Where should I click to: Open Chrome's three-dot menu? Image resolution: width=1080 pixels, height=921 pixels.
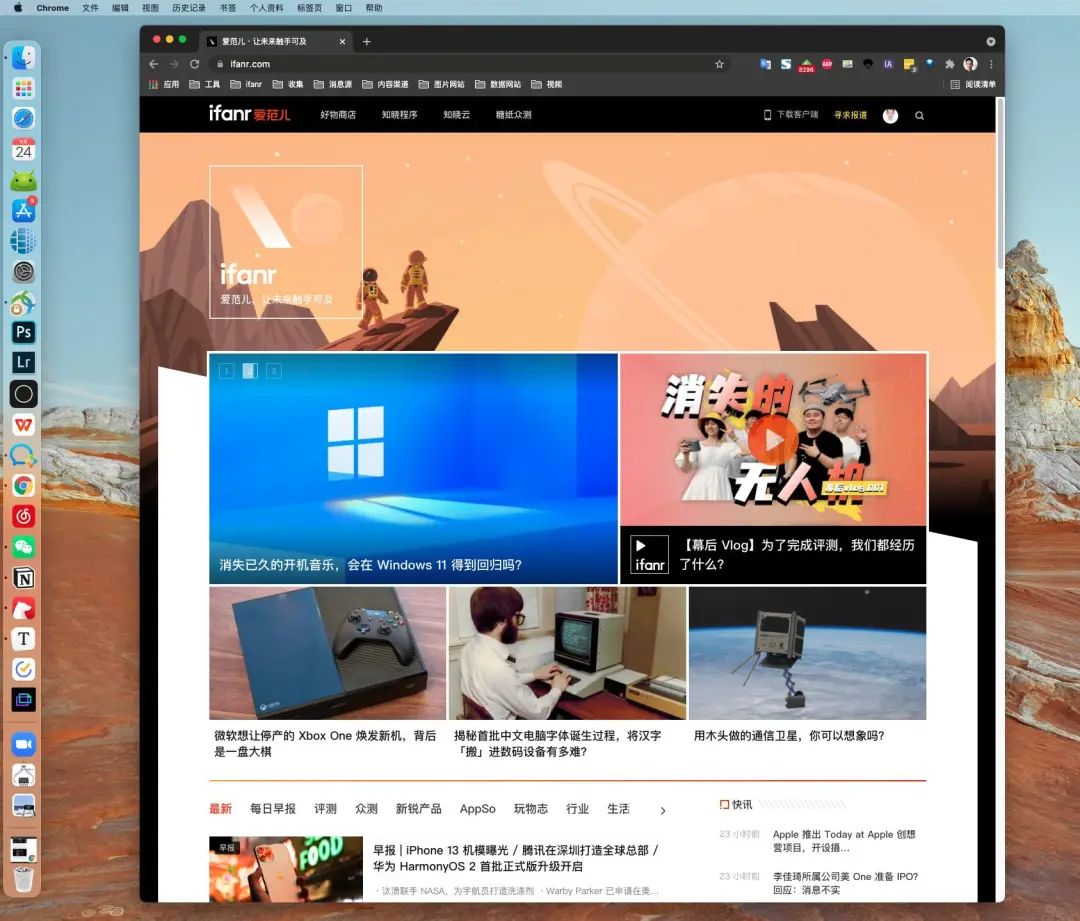tap(991, 64)
